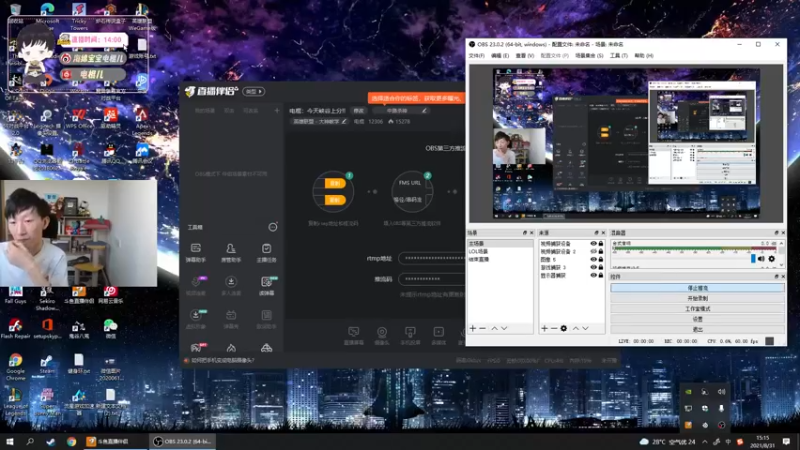Image resolution: width=800 pixels, height=450 pixels.
Task: Open the streamer tasks tool icon
Action: tap(266, 253)
